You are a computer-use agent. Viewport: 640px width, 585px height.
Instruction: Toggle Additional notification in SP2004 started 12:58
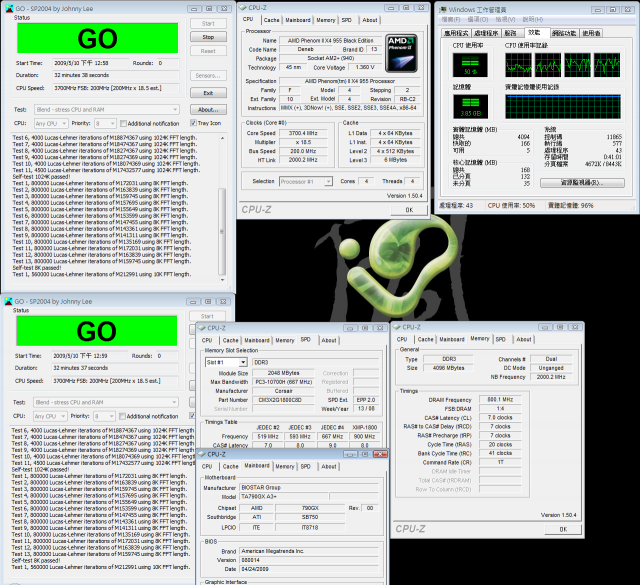[124, 123]
